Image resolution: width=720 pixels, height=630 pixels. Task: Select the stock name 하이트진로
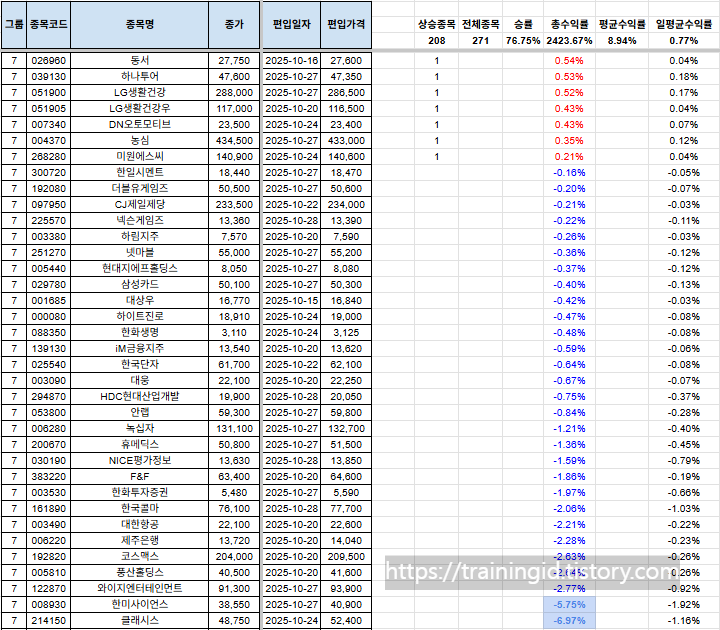pos(140,317)
